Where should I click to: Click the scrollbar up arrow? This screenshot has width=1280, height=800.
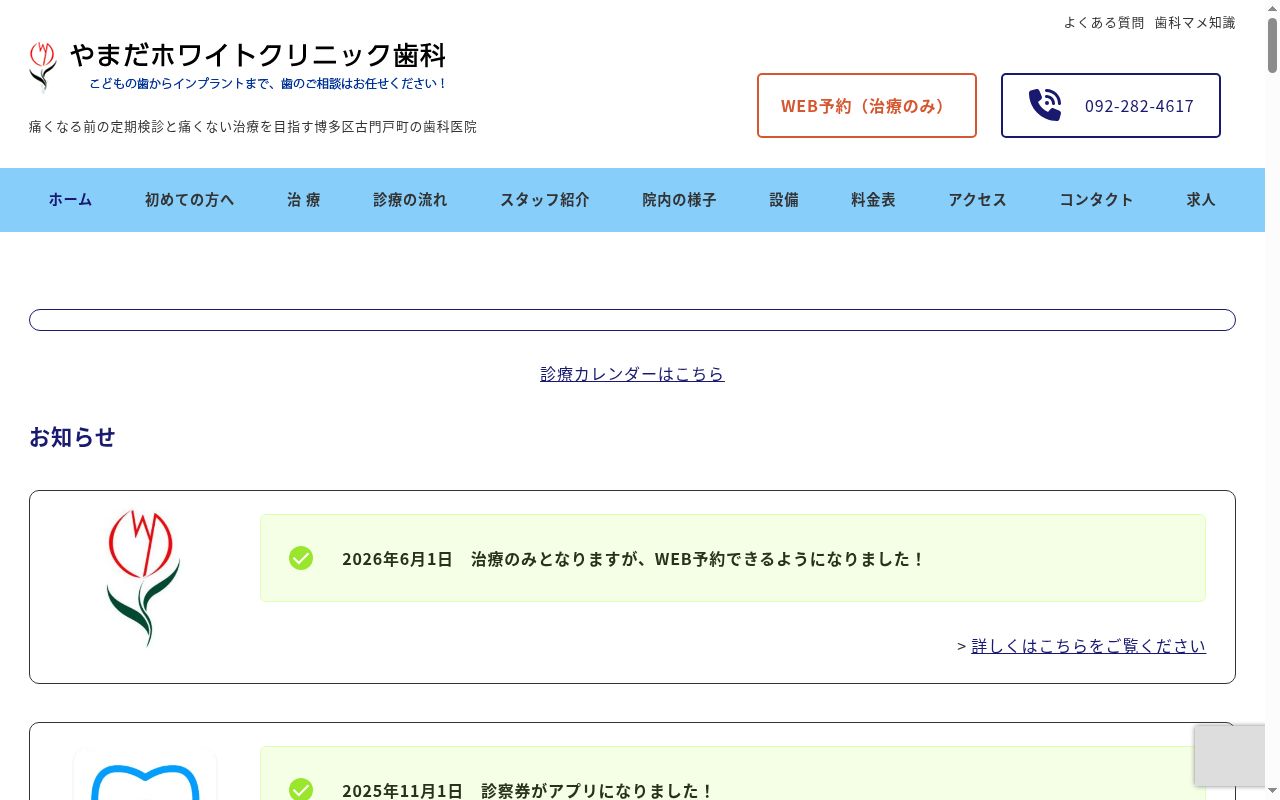(x=1272, y=8)
